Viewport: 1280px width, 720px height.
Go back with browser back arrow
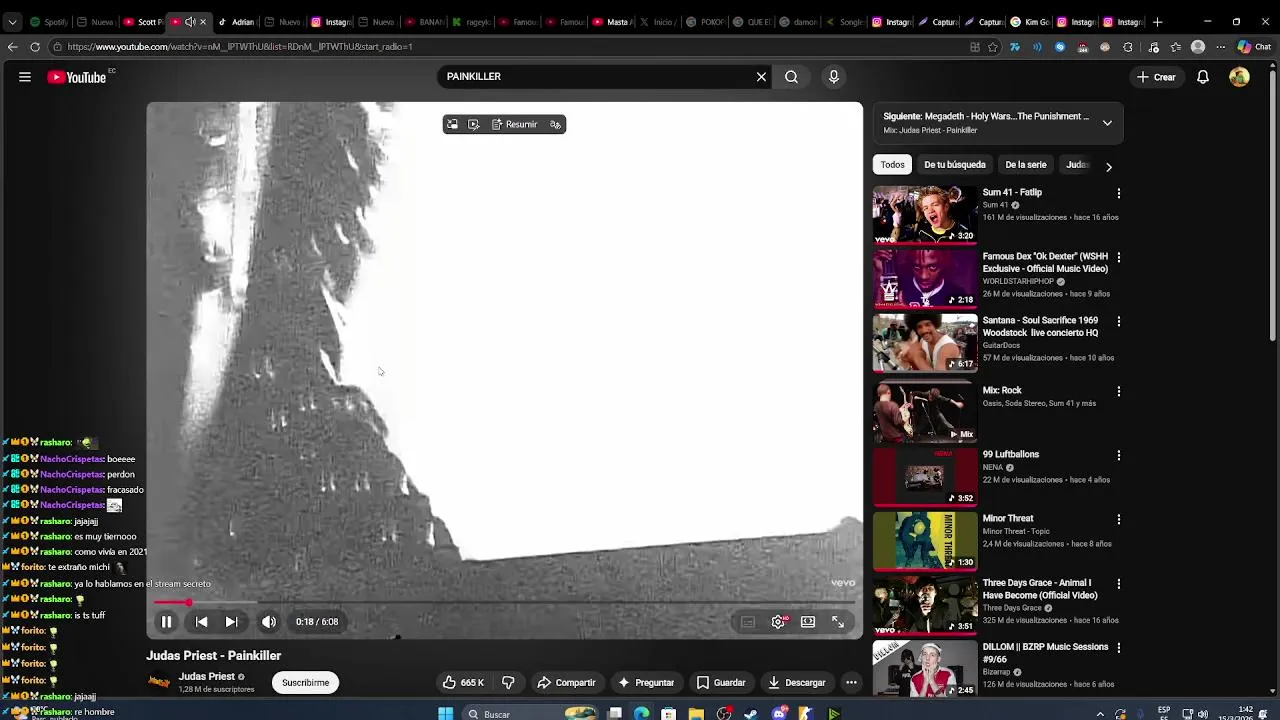12,47
